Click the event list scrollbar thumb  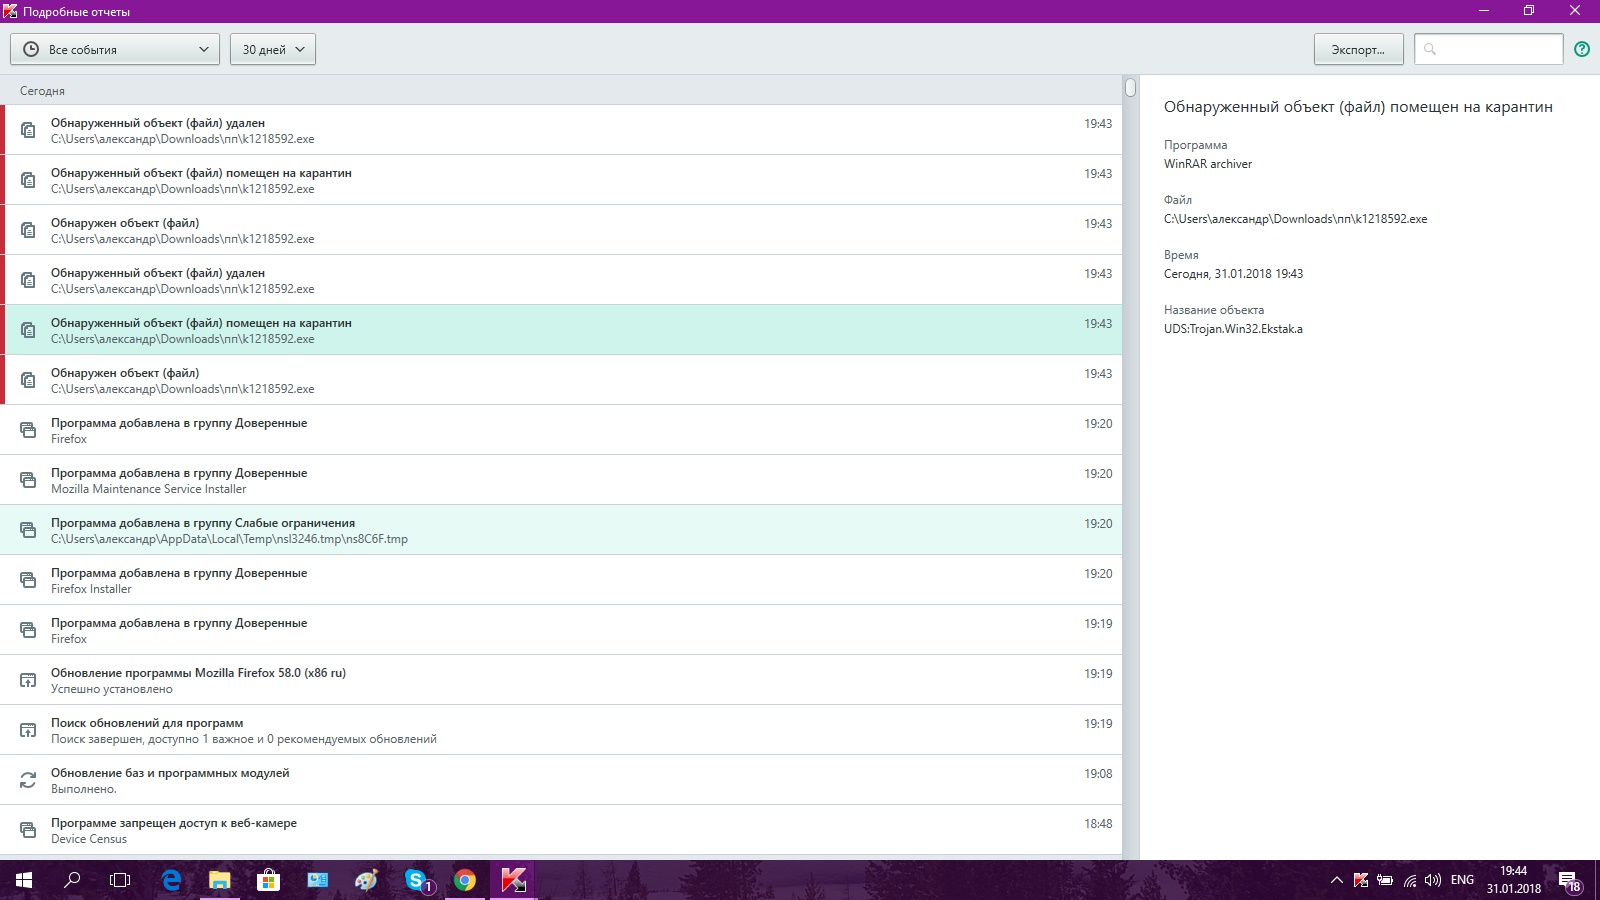point(1130,88)
